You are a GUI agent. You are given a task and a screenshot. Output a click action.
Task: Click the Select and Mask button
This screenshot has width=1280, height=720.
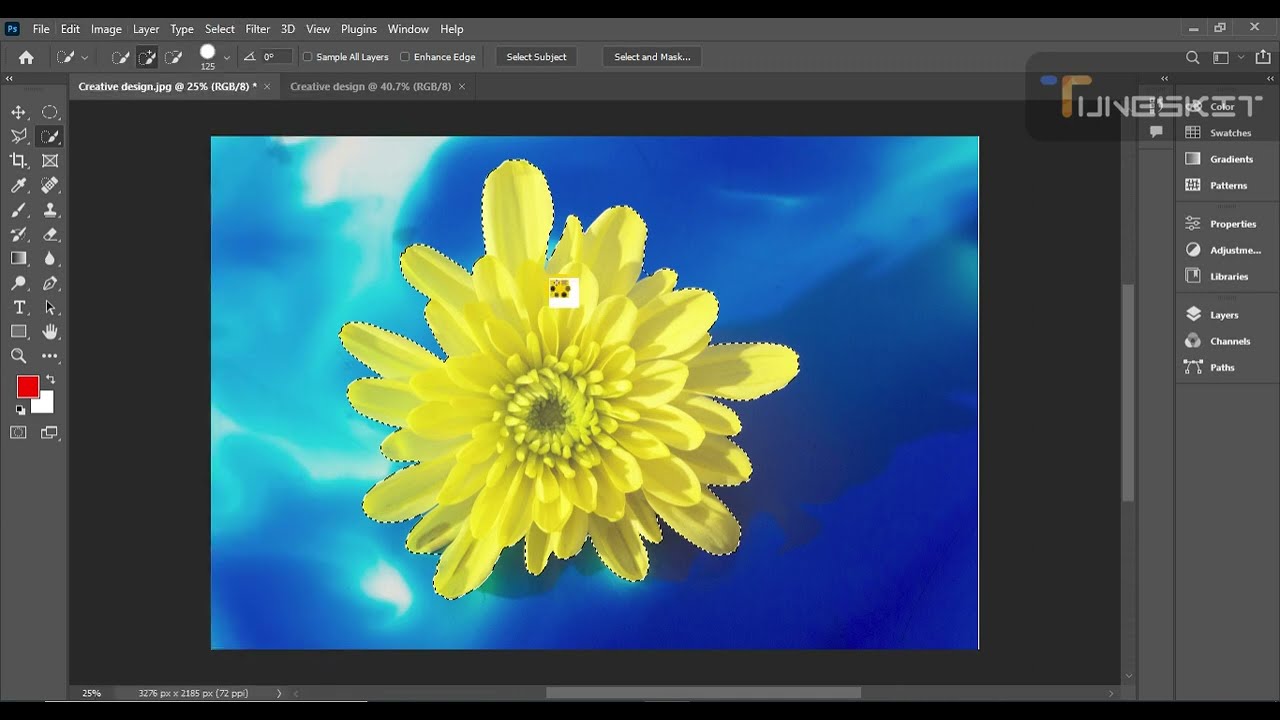(652, 57)
